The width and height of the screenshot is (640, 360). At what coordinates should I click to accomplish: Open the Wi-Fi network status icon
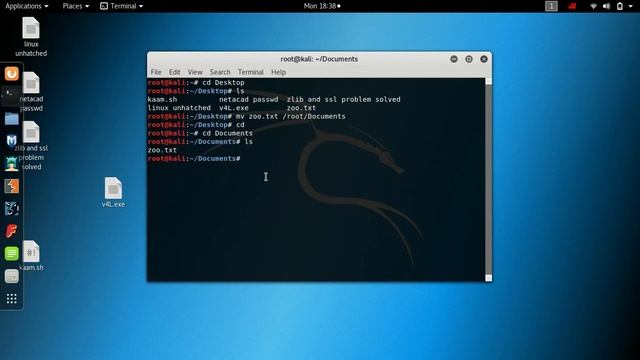click(593, 6)
